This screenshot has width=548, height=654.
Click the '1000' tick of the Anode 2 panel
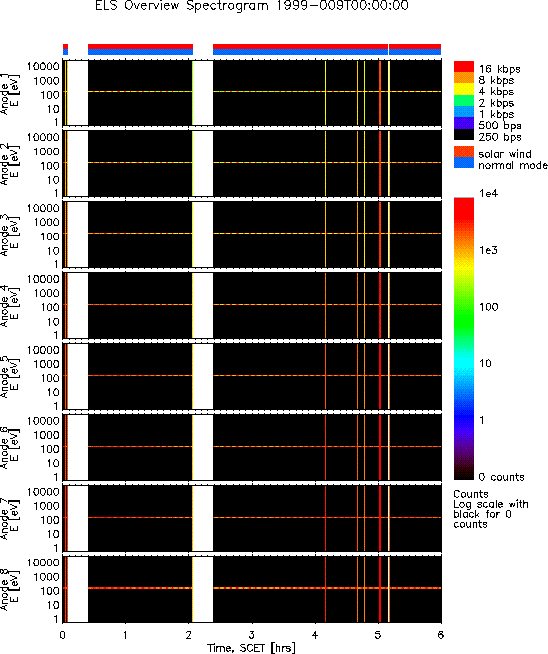click(x=46, y=151)
